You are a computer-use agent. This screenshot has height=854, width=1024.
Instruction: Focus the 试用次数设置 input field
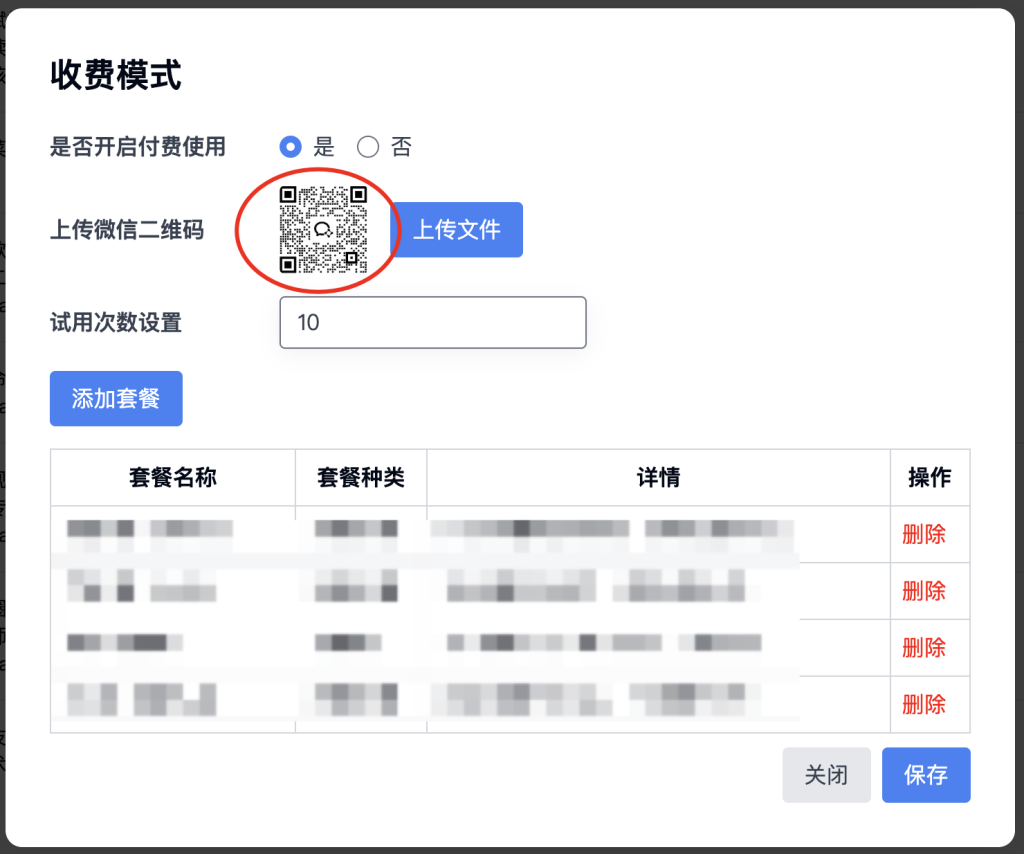(433, 323)
